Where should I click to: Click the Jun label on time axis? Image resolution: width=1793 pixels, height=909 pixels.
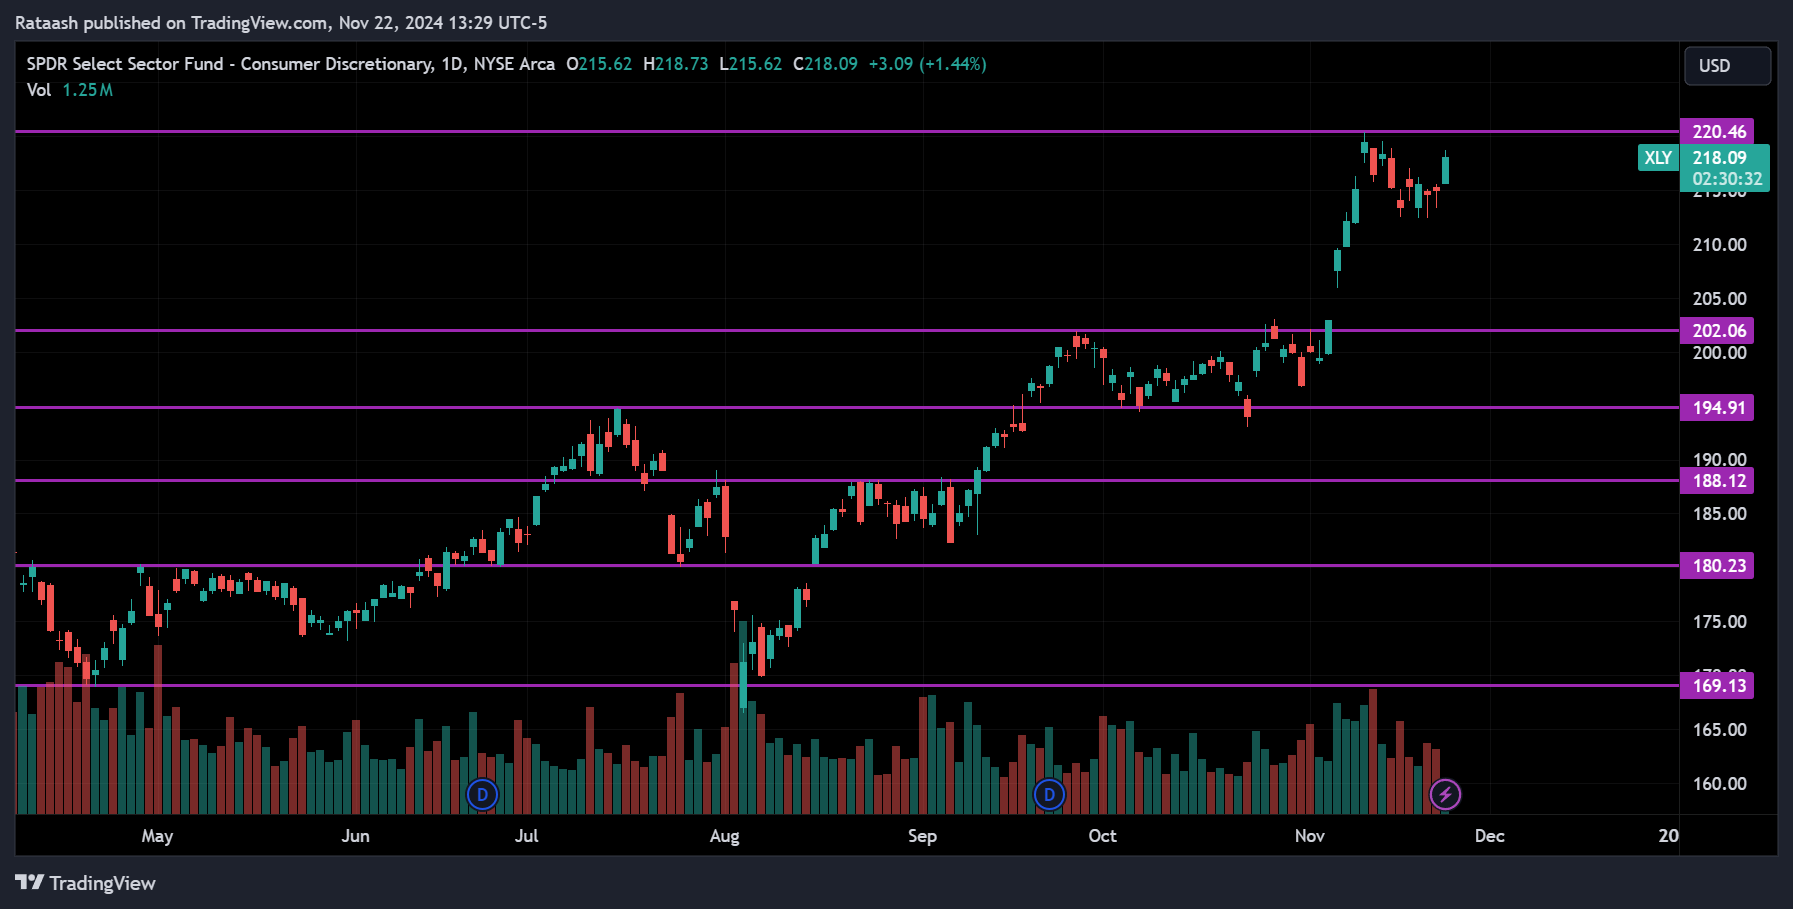(355, 836)
